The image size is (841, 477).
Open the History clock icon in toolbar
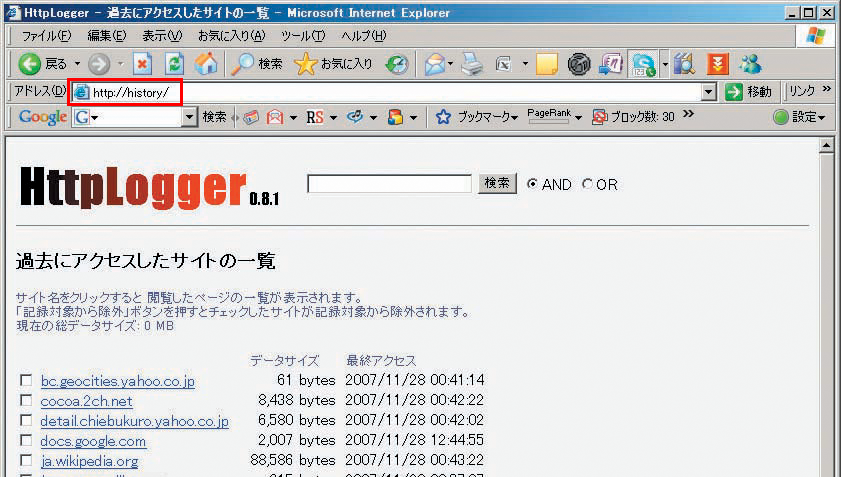click(397, 64)
